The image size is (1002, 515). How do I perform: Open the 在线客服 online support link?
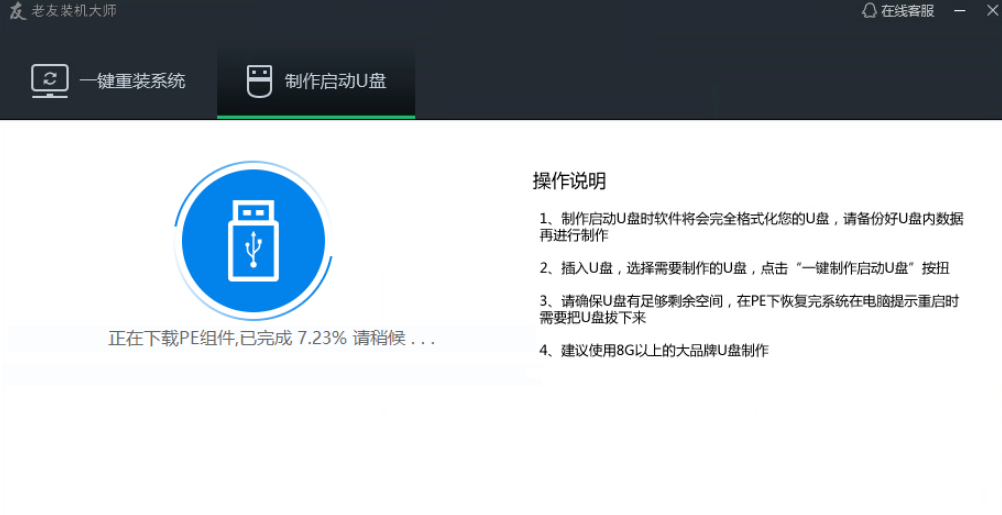pos(907,11)
